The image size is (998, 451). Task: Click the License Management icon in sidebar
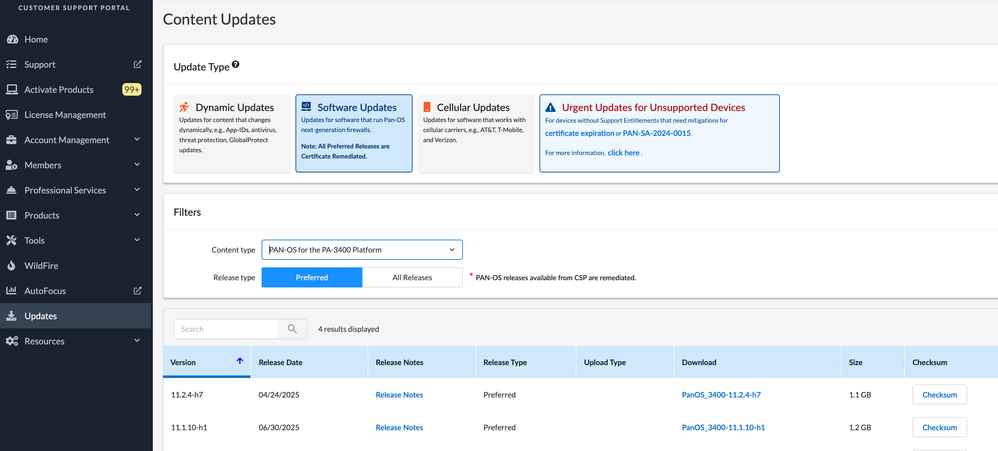tap(11, 115)
